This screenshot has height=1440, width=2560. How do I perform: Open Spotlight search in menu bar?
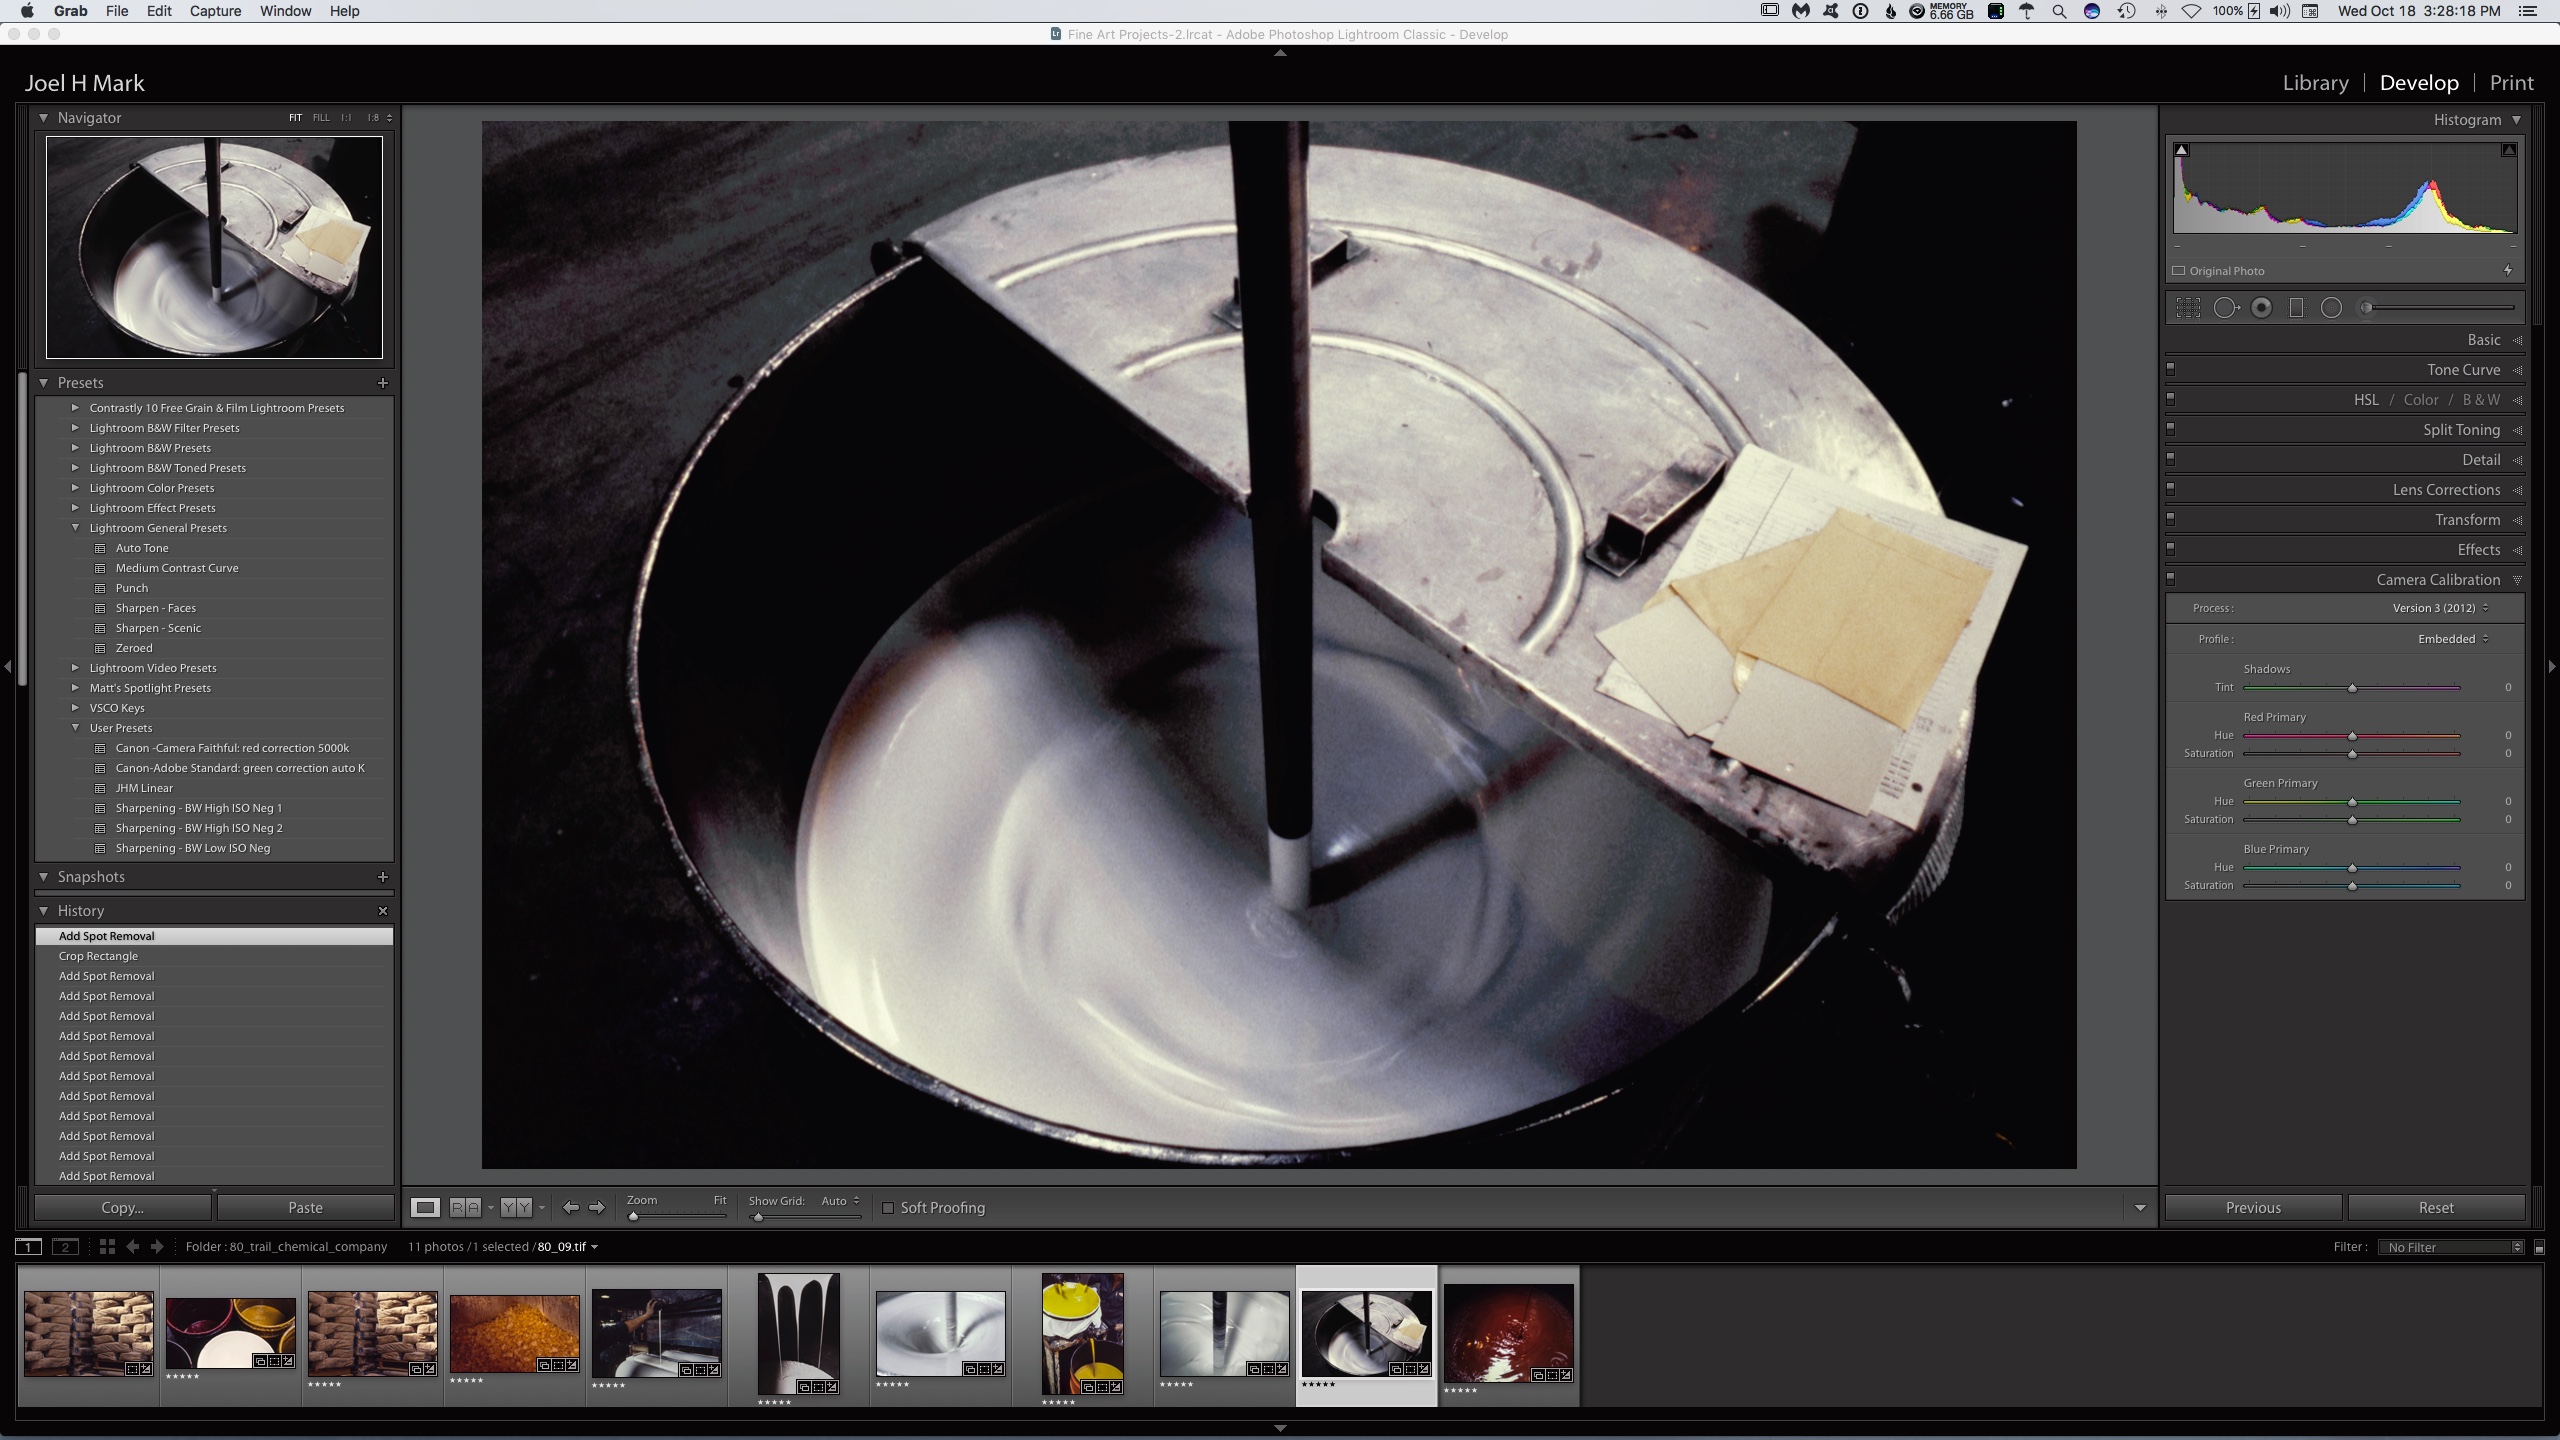2058,11
